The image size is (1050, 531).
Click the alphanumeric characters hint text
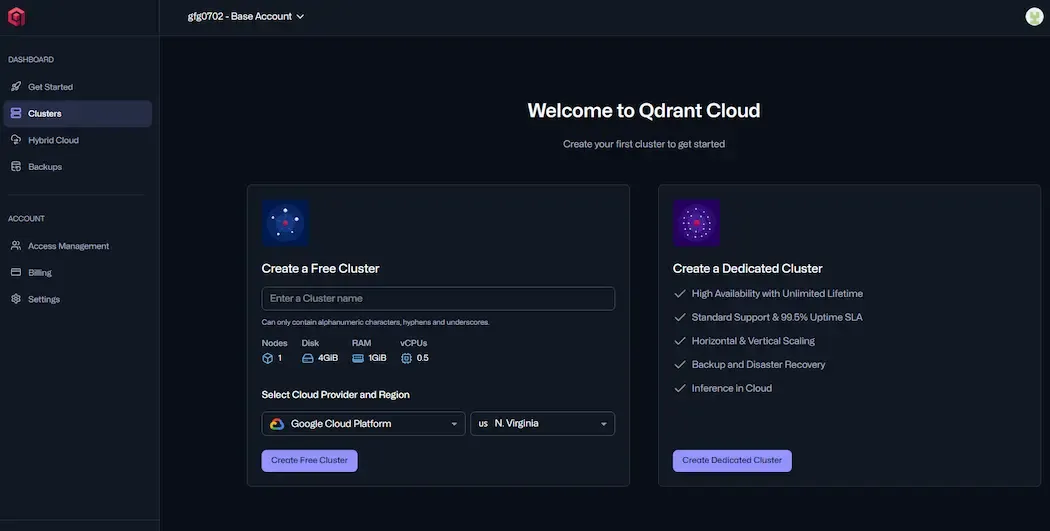[x=376, y=322]
